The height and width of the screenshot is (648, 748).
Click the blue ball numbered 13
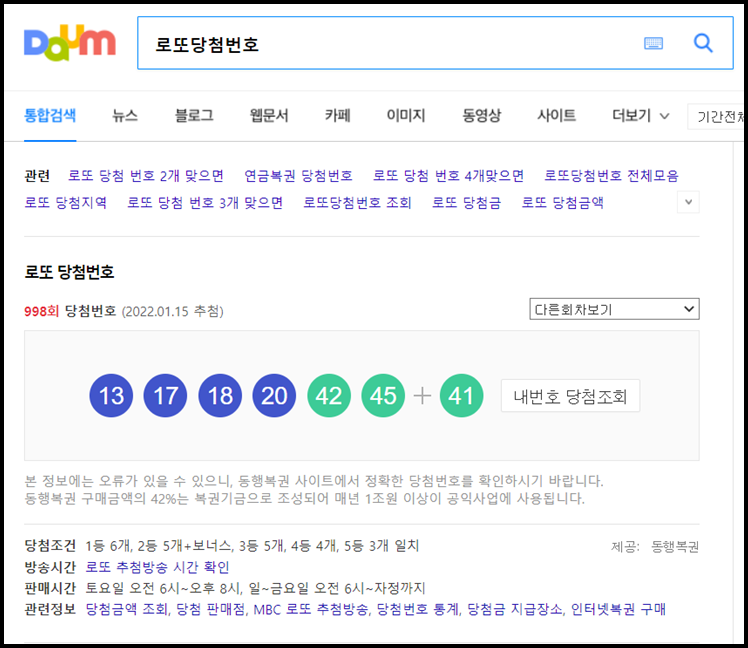coord(111,396)
